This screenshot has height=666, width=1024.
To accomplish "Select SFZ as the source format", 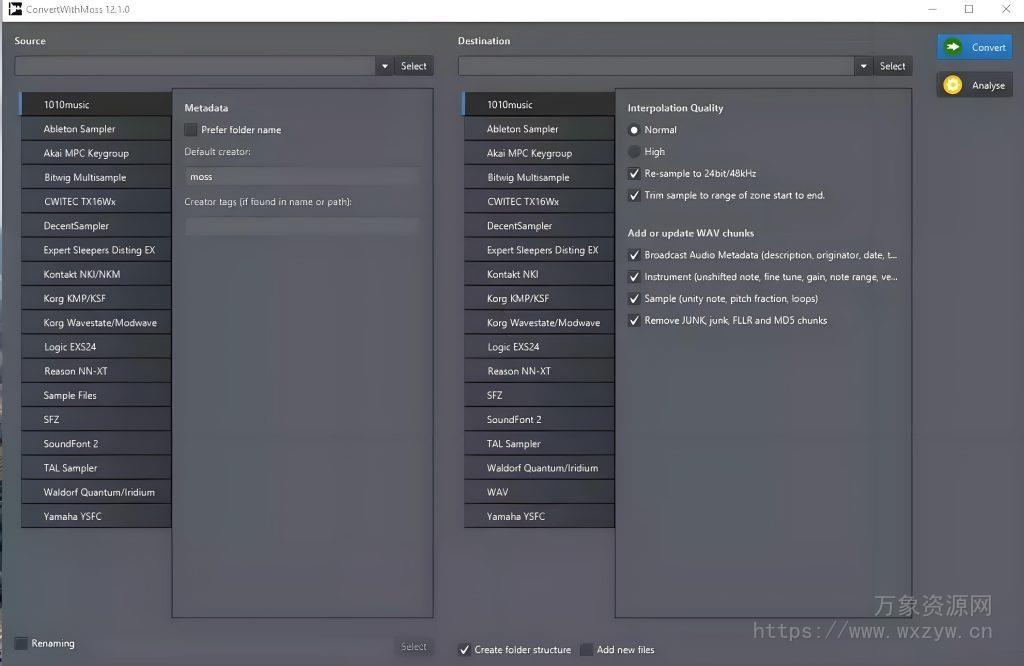I will point(95,419).
